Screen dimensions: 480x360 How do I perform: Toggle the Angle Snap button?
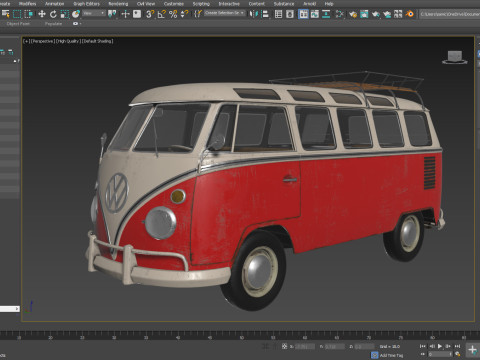coord(162,14)
